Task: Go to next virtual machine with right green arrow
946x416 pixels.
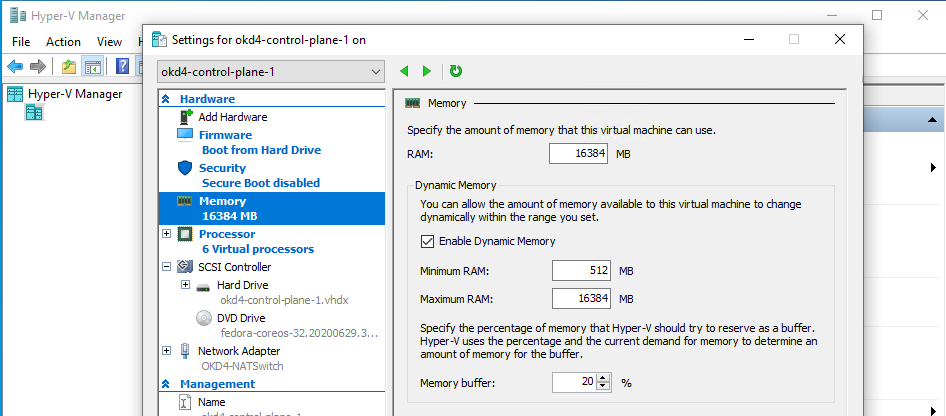Action: pos(427,72)
